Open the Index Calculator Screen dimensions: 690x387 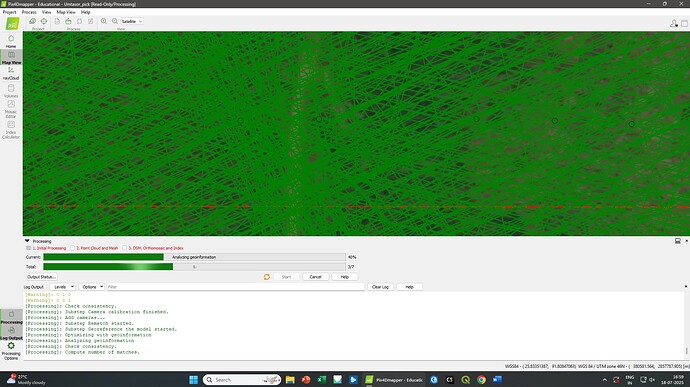[11, 129]
